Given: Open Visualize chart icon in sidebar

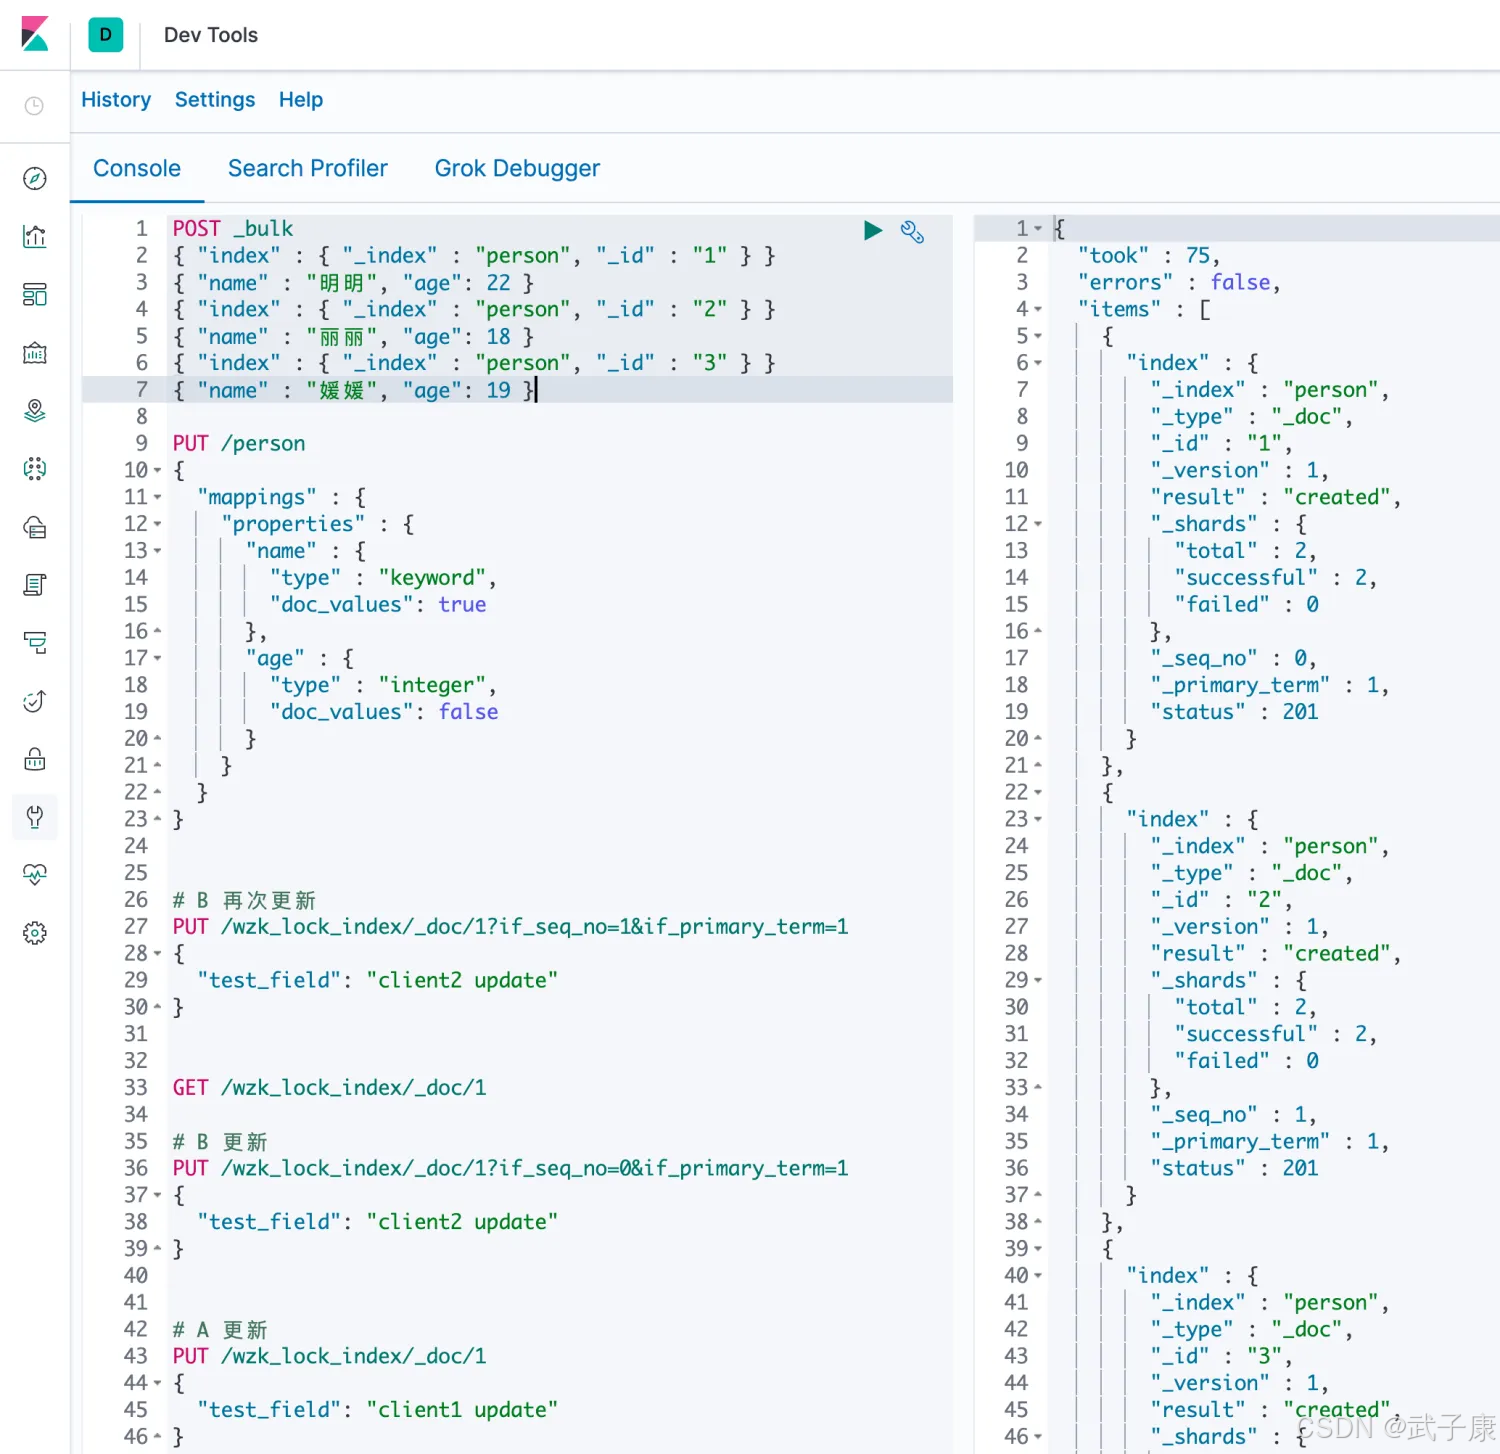Looking at the screenshot, I should pos(35,237).
